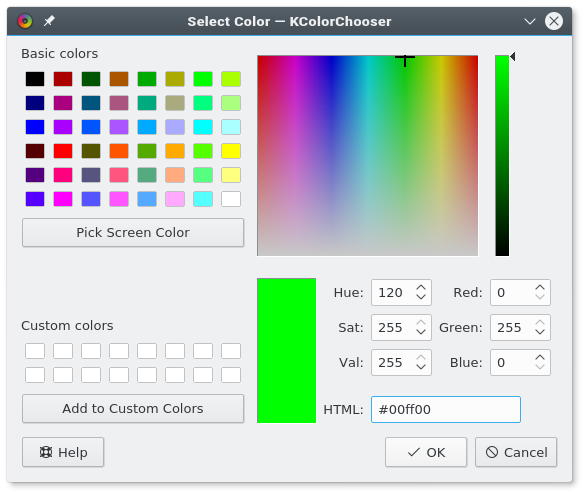Viewport: 585px width, 495px height.
Task: Click inside the hue-saturation gradient area
Action: (367, 156)
